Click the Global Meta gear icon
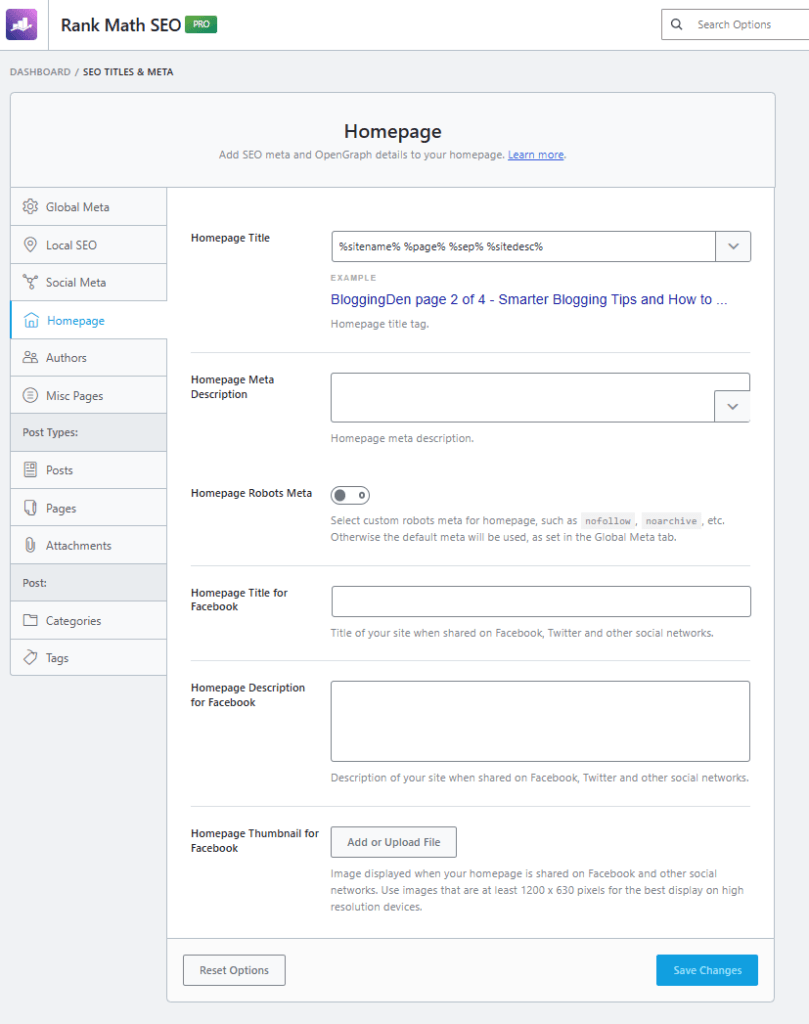The image size is (809, 1024). click(30, 206)
